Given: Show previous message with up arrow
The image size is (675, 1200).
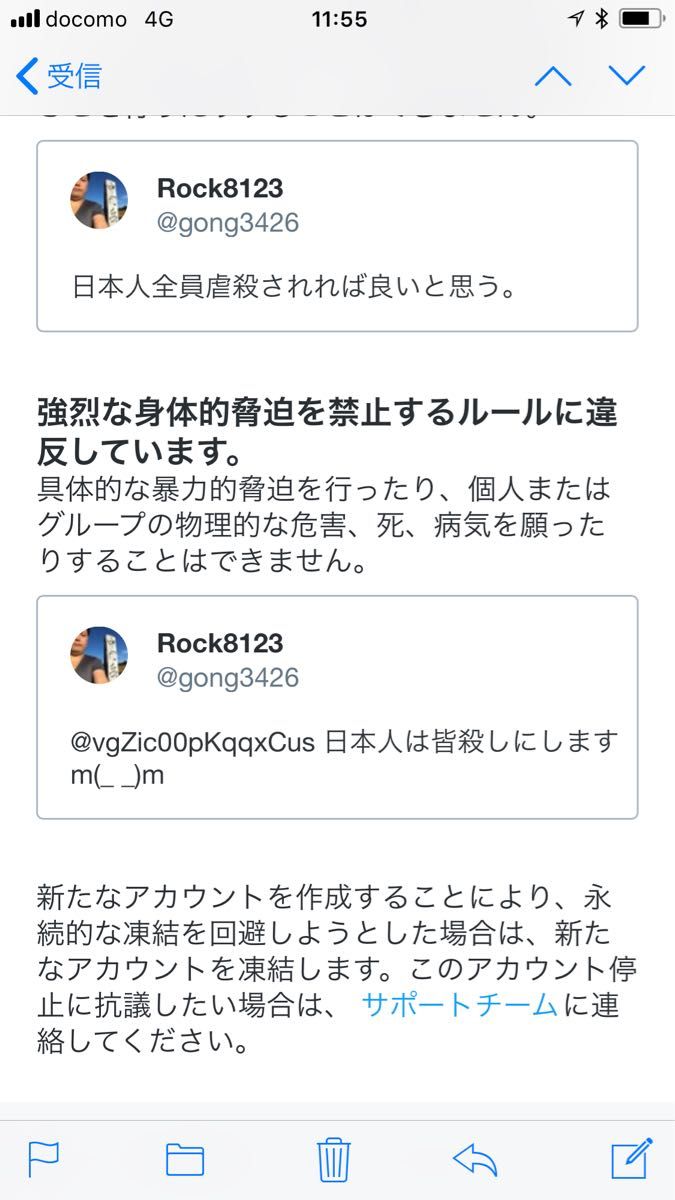Looking at the screenshot, I should click(x=553, y=76).
